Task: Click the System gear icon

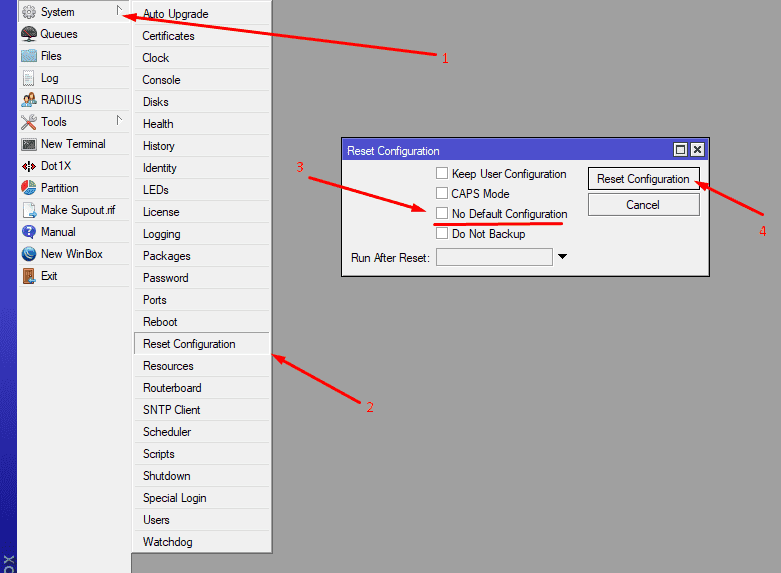Action: (29, 12)
